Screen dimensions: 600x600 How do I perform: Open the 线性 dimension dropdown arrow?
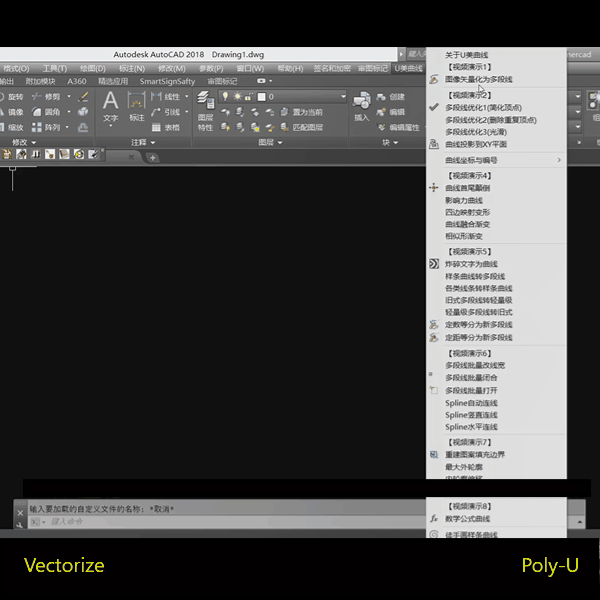click(187, 96)
